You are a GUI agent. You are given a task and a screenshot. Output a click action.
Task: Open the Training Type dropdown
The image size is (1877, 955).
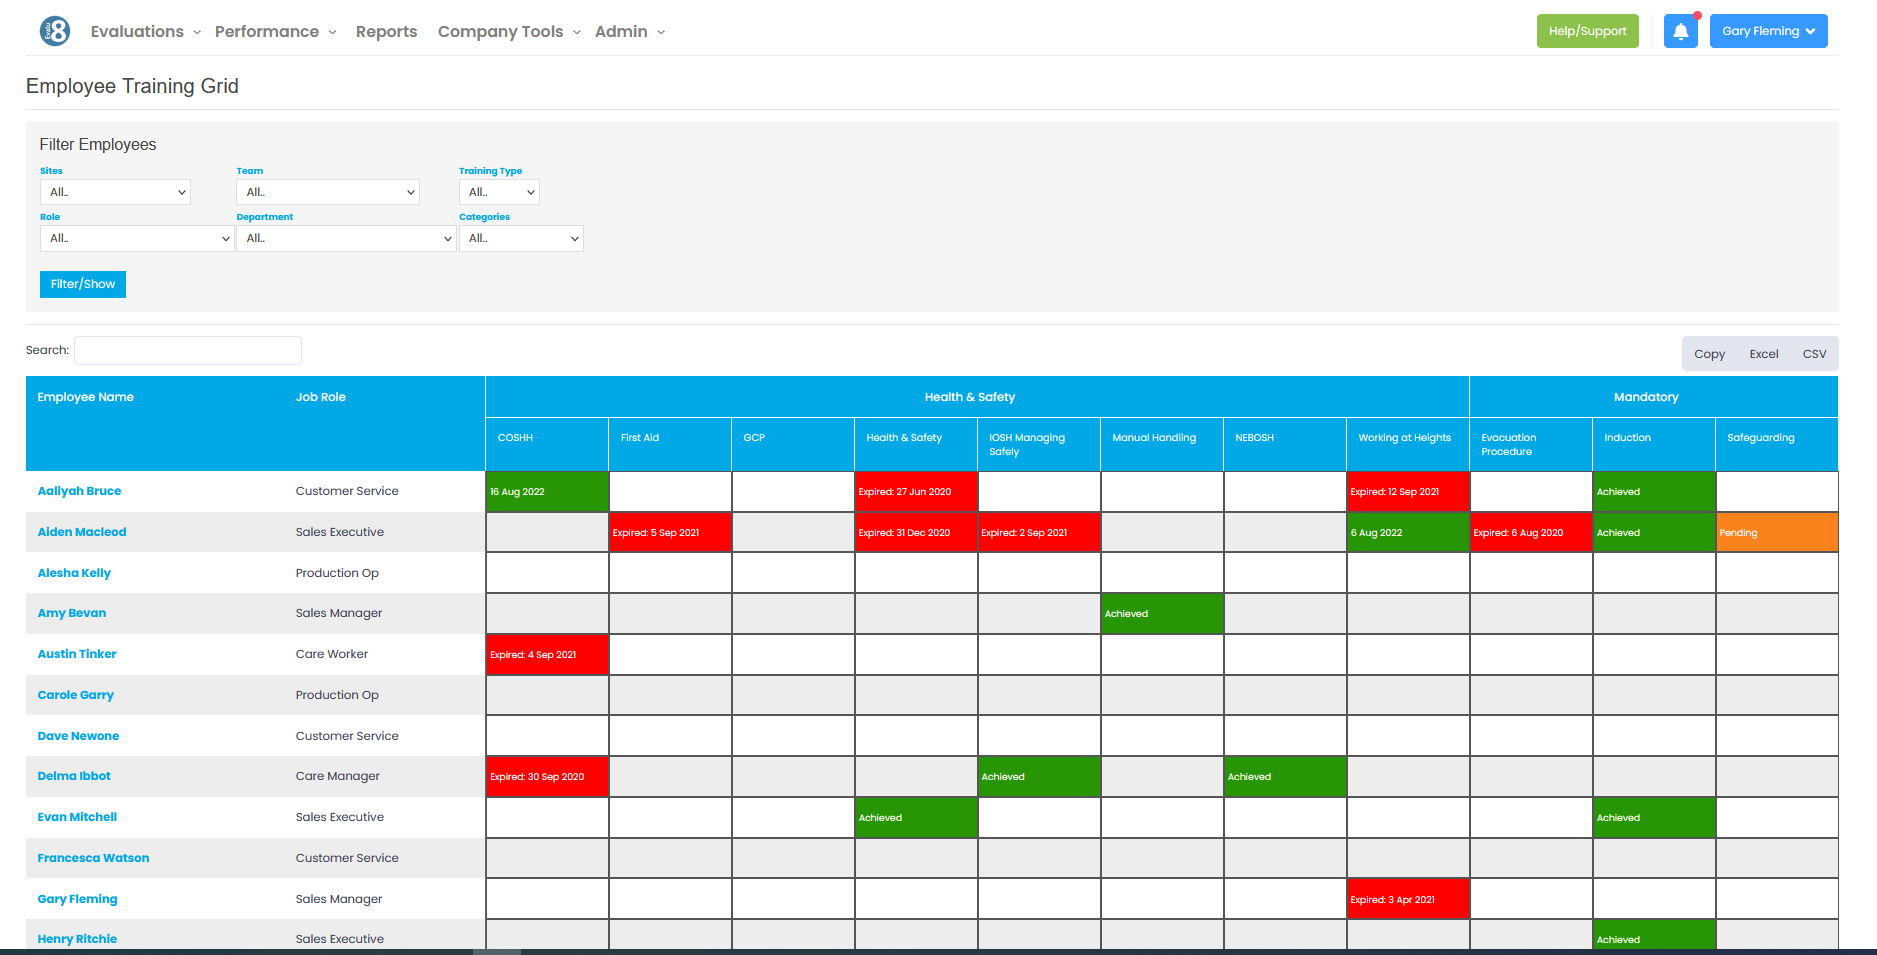pos(498,192)
